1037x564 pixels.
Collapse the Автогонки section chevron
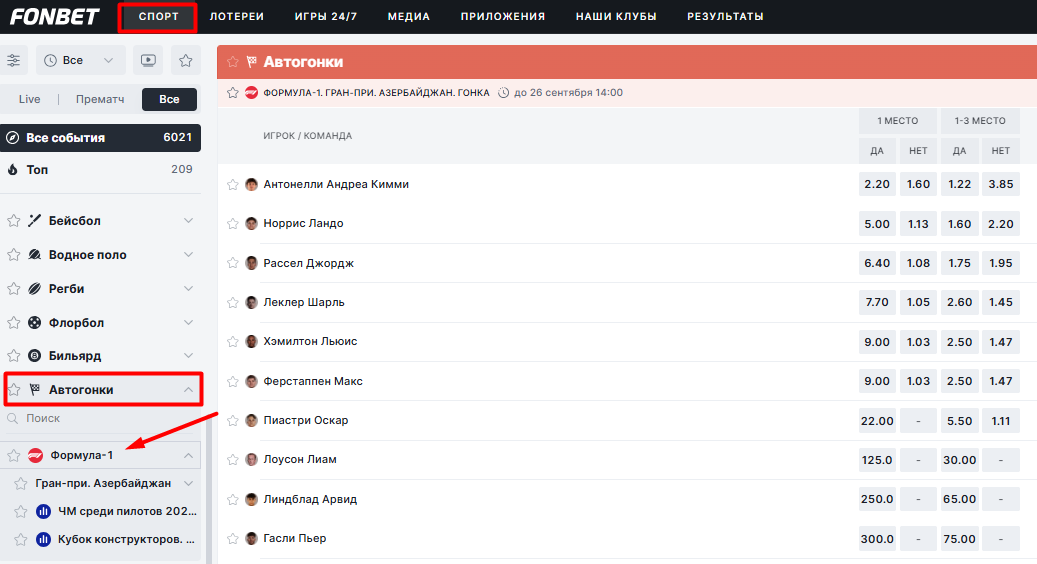coord(188,390)
